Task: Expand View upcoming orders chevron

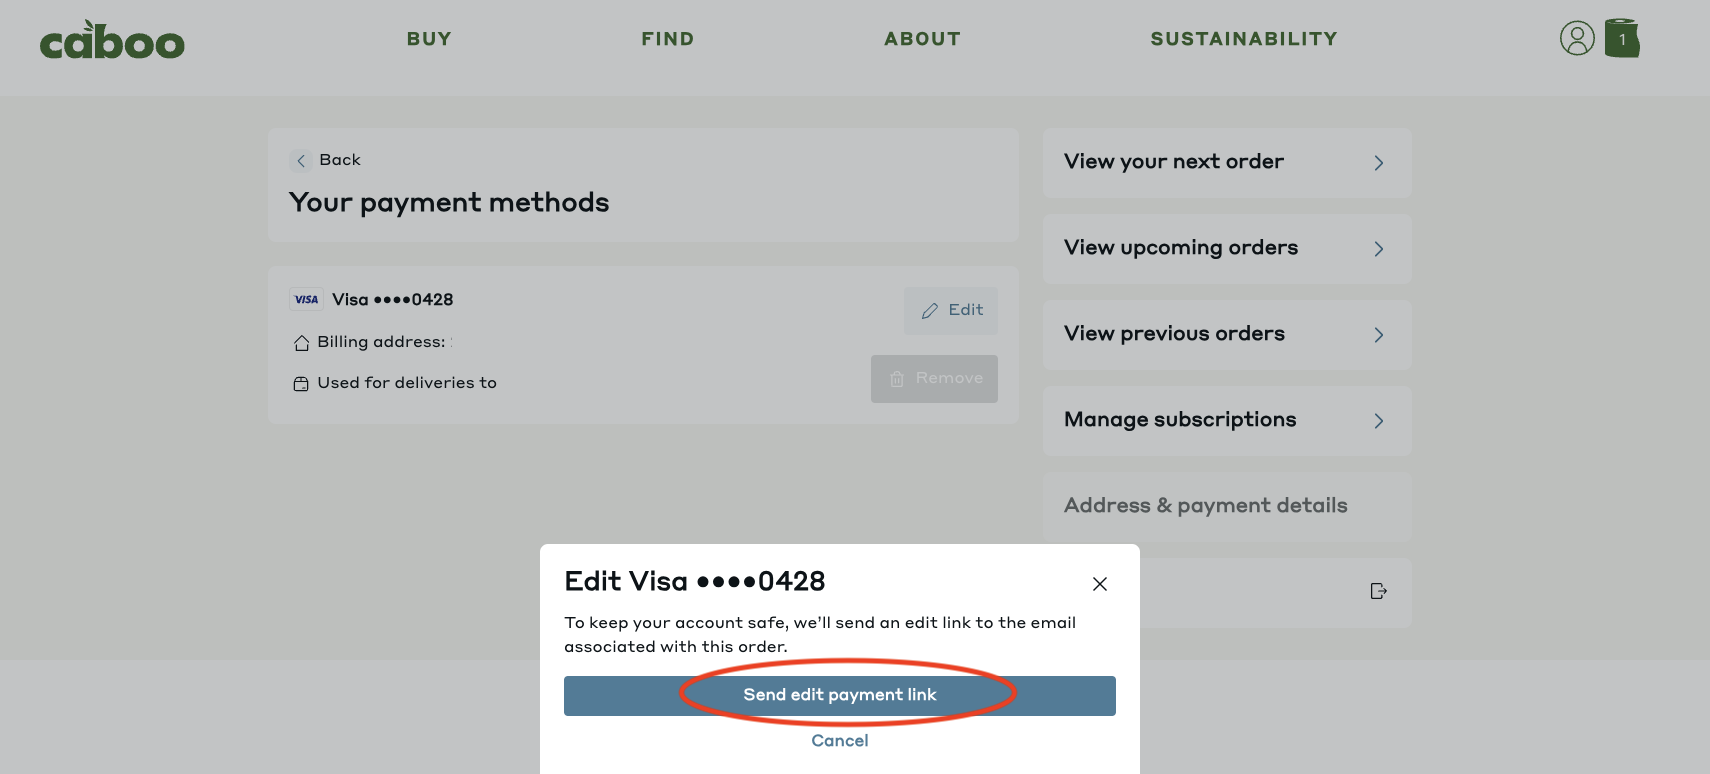Action: 1379,249
